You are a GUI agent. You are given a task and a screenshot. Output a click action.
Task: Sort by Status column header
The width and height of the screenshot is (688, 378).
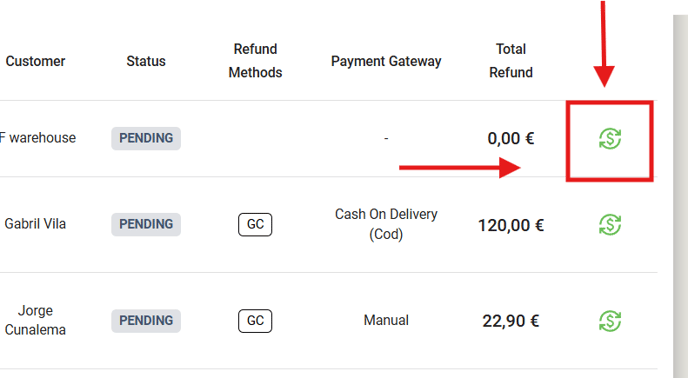point(146,61)
